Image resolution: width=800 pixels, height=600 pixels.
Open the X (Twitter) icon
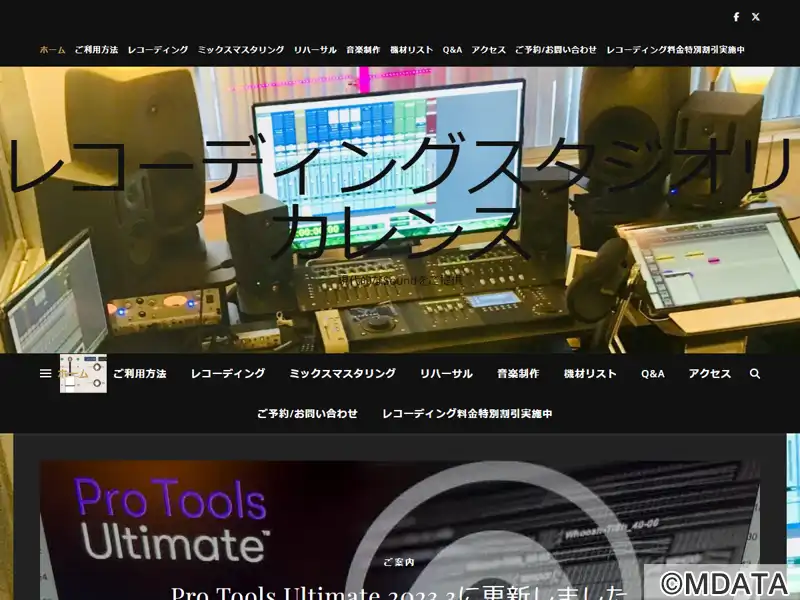pyautogui.click(x=756, y=17)
